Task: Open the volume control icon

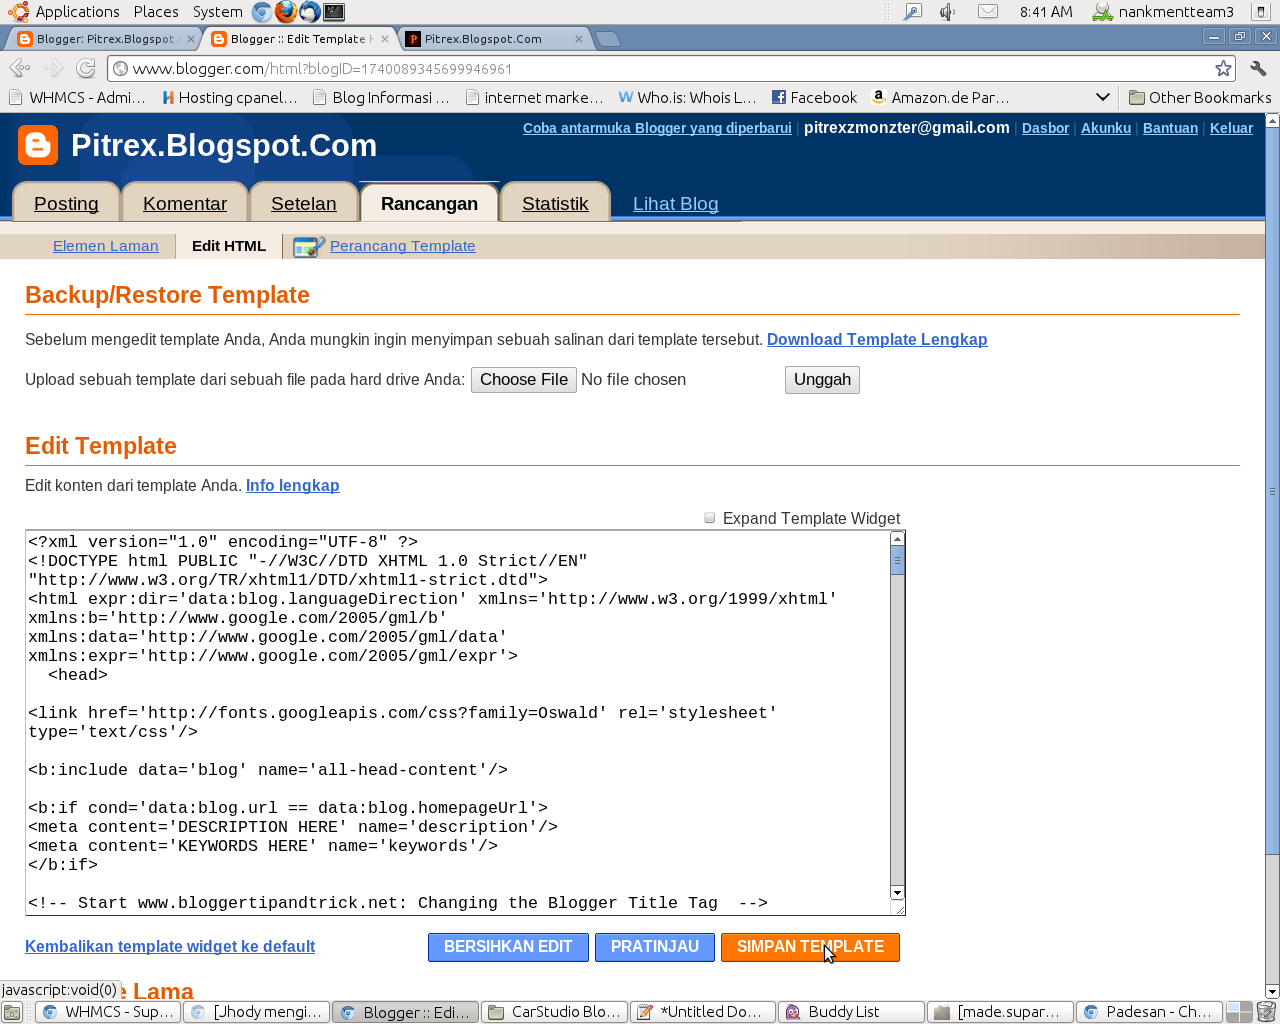Action: tap(948, 12)
